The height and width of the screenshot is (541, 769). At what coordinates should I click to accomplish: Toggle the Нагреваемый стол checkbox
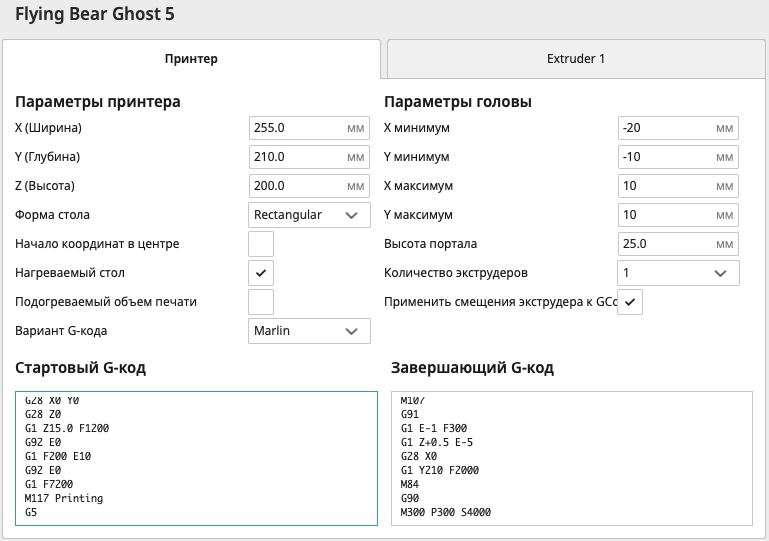click(x=261, y=273)
